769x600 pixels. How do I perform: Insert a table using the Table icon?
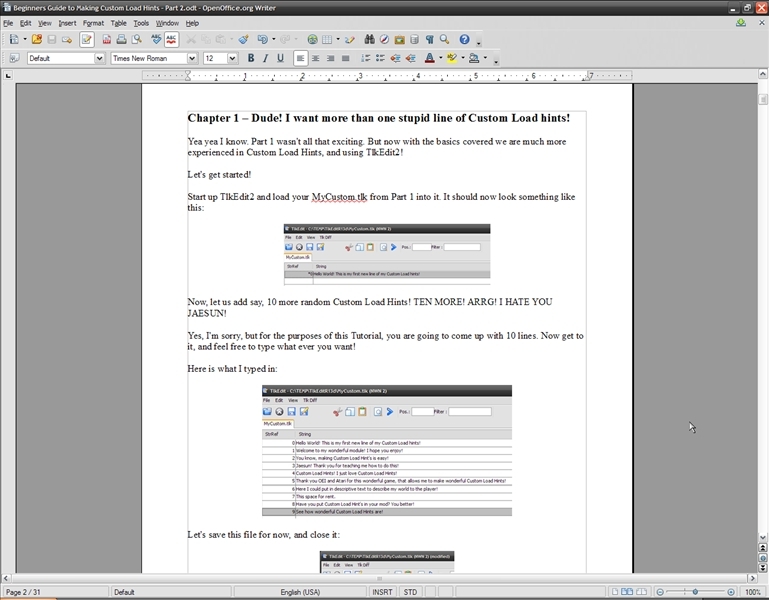[x=327, y=40]
